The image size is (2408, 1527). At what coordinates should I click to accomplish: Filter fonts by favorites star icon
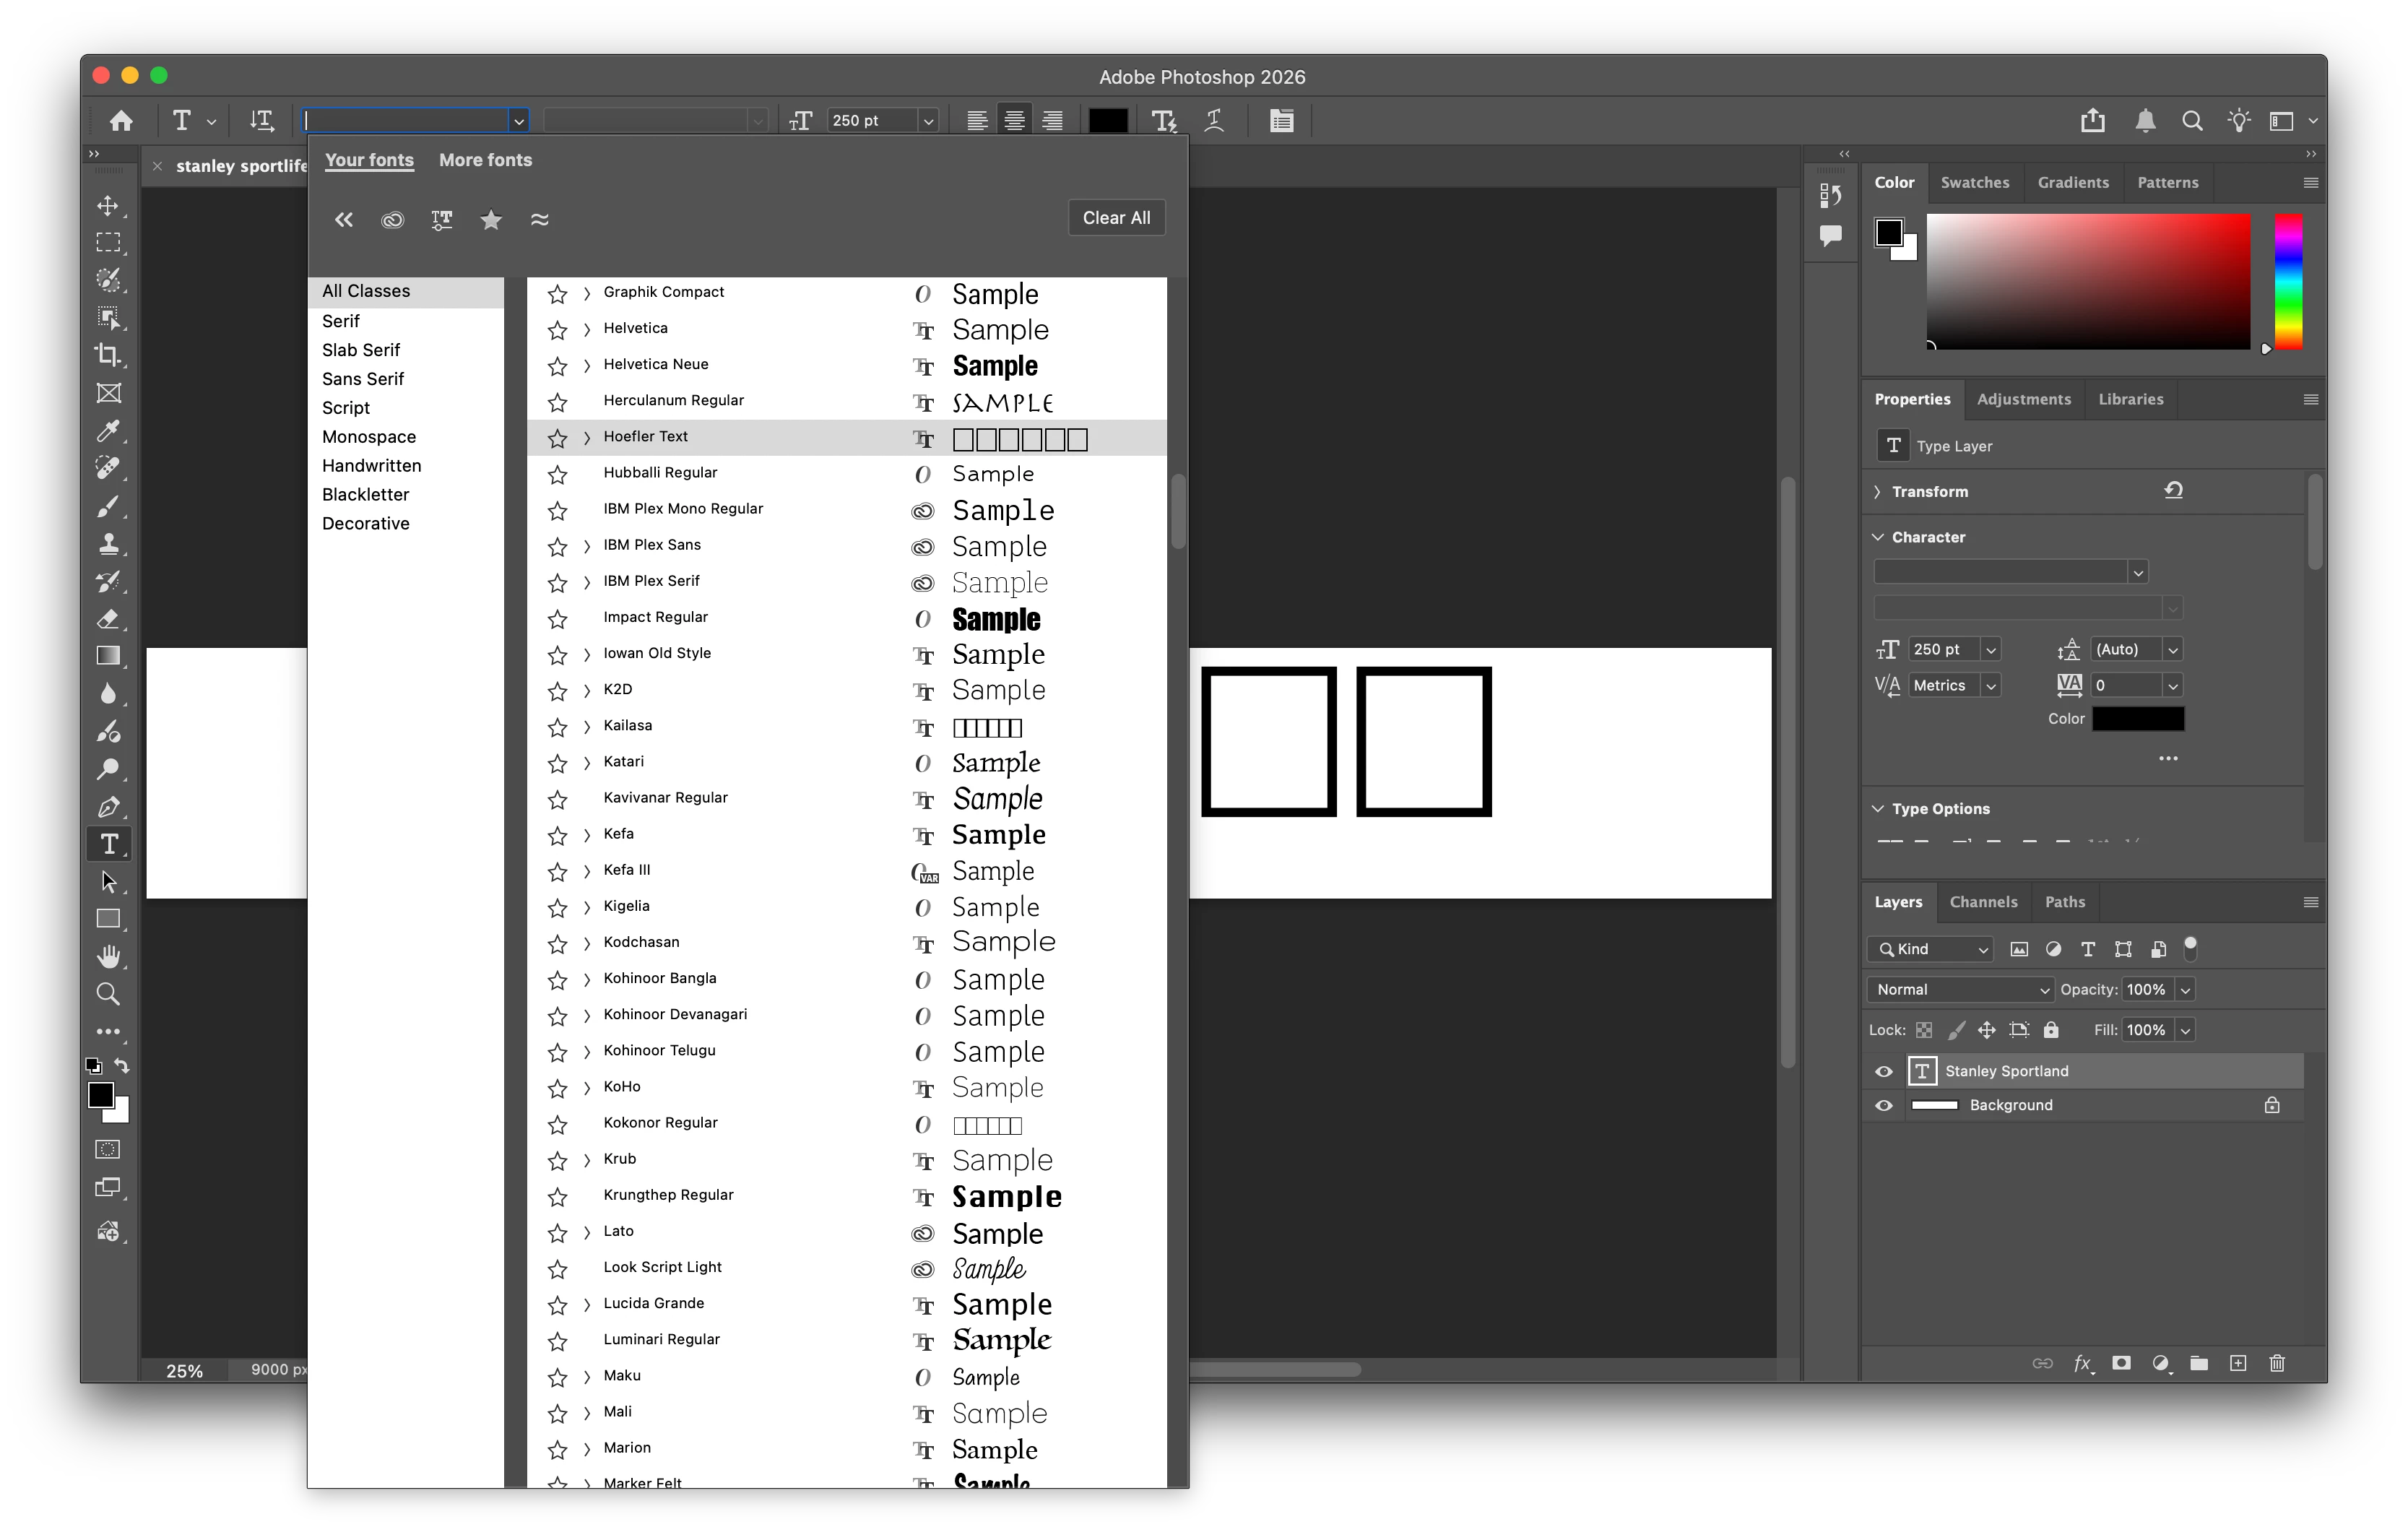(x=490, y=219)
